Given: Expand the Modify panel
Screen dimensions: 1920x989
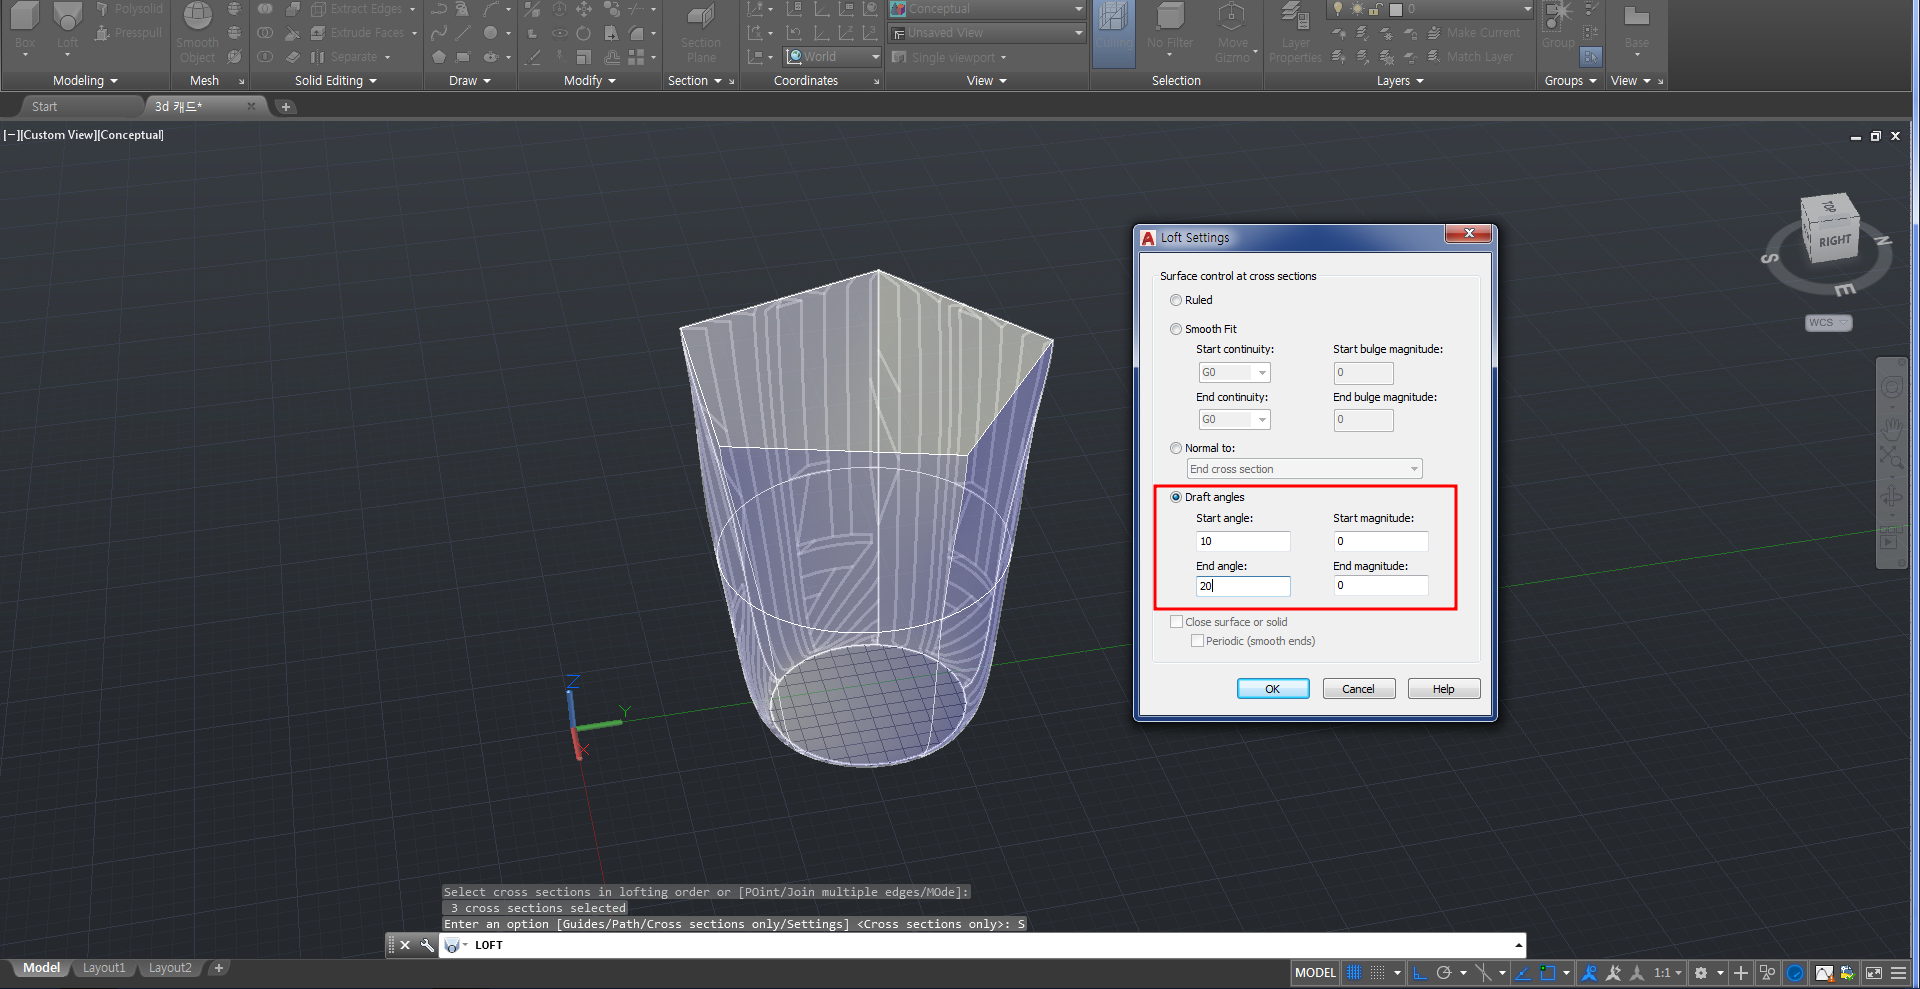Looking at the screenshot, I should point(590,81).
